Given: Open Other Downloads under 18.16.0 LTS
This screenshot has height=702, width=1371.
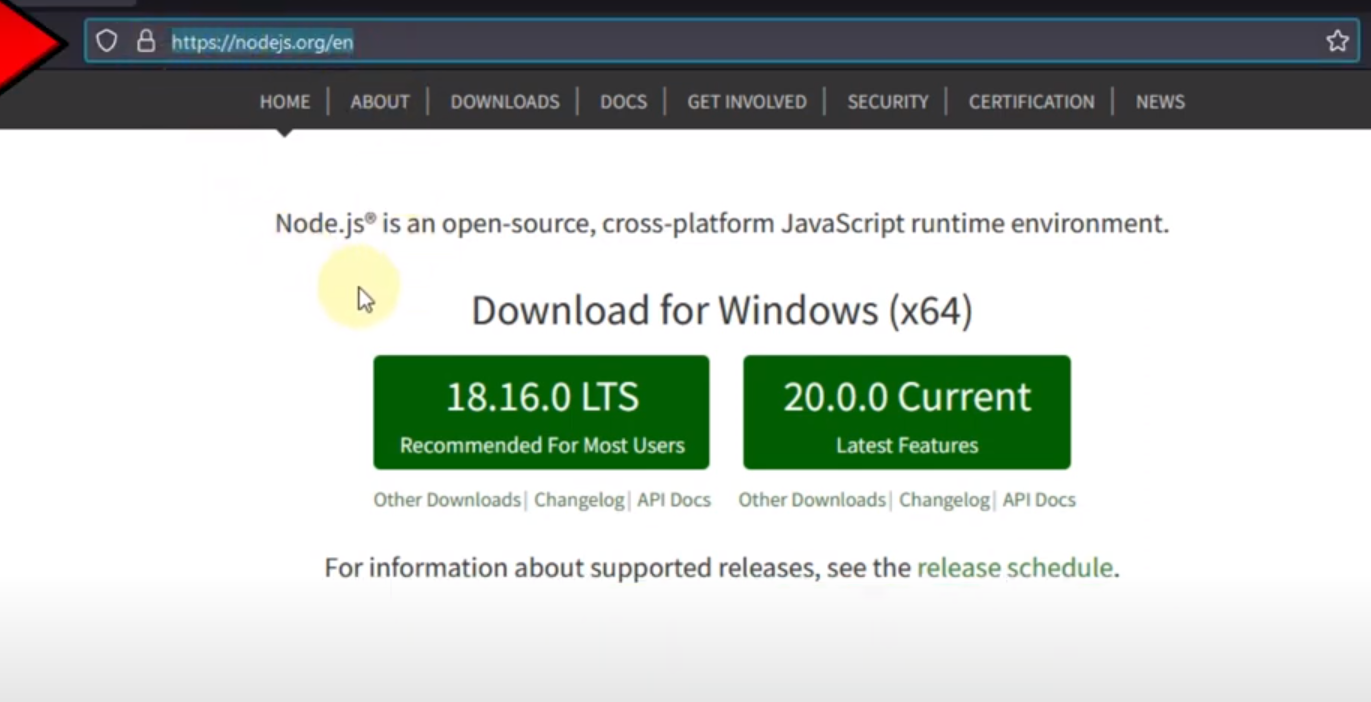Looking at the screenshot, I should 447,500.
